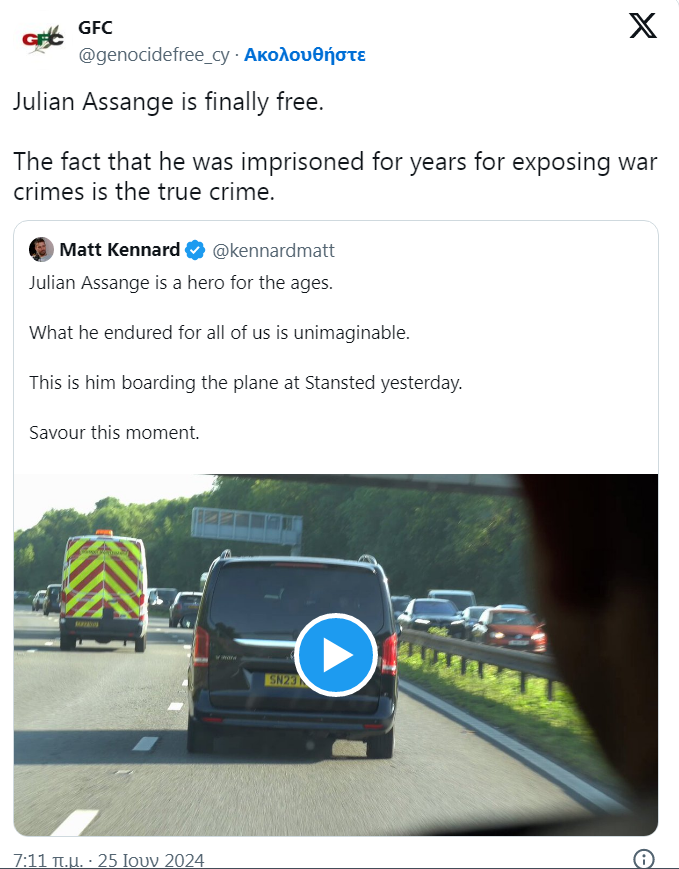Click the X logo icon

pos(642,26)
